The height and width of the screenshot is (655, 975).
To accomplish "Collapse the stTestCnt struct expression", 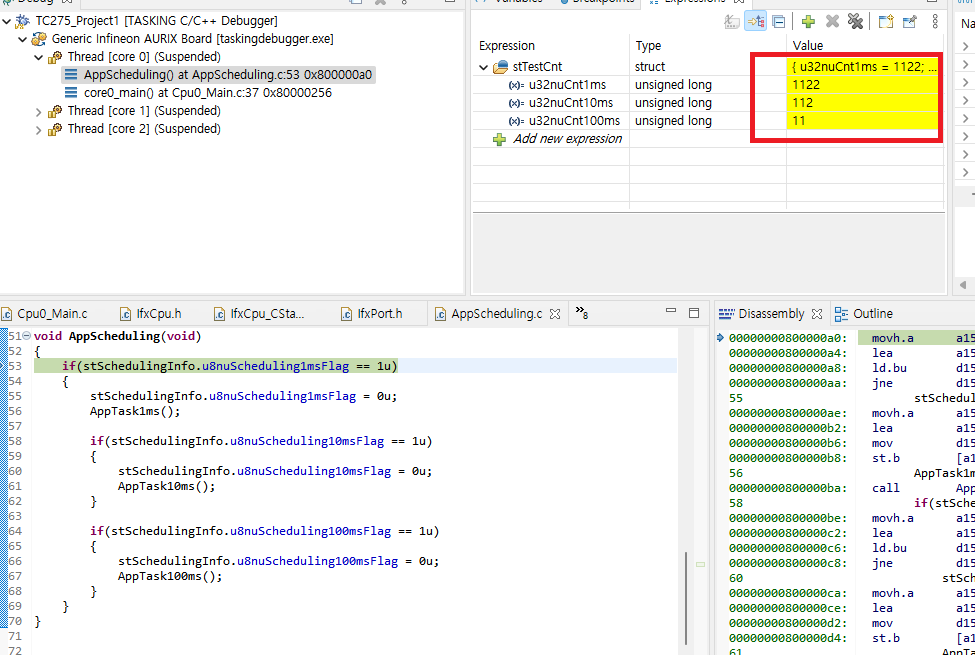I will 483,66.
